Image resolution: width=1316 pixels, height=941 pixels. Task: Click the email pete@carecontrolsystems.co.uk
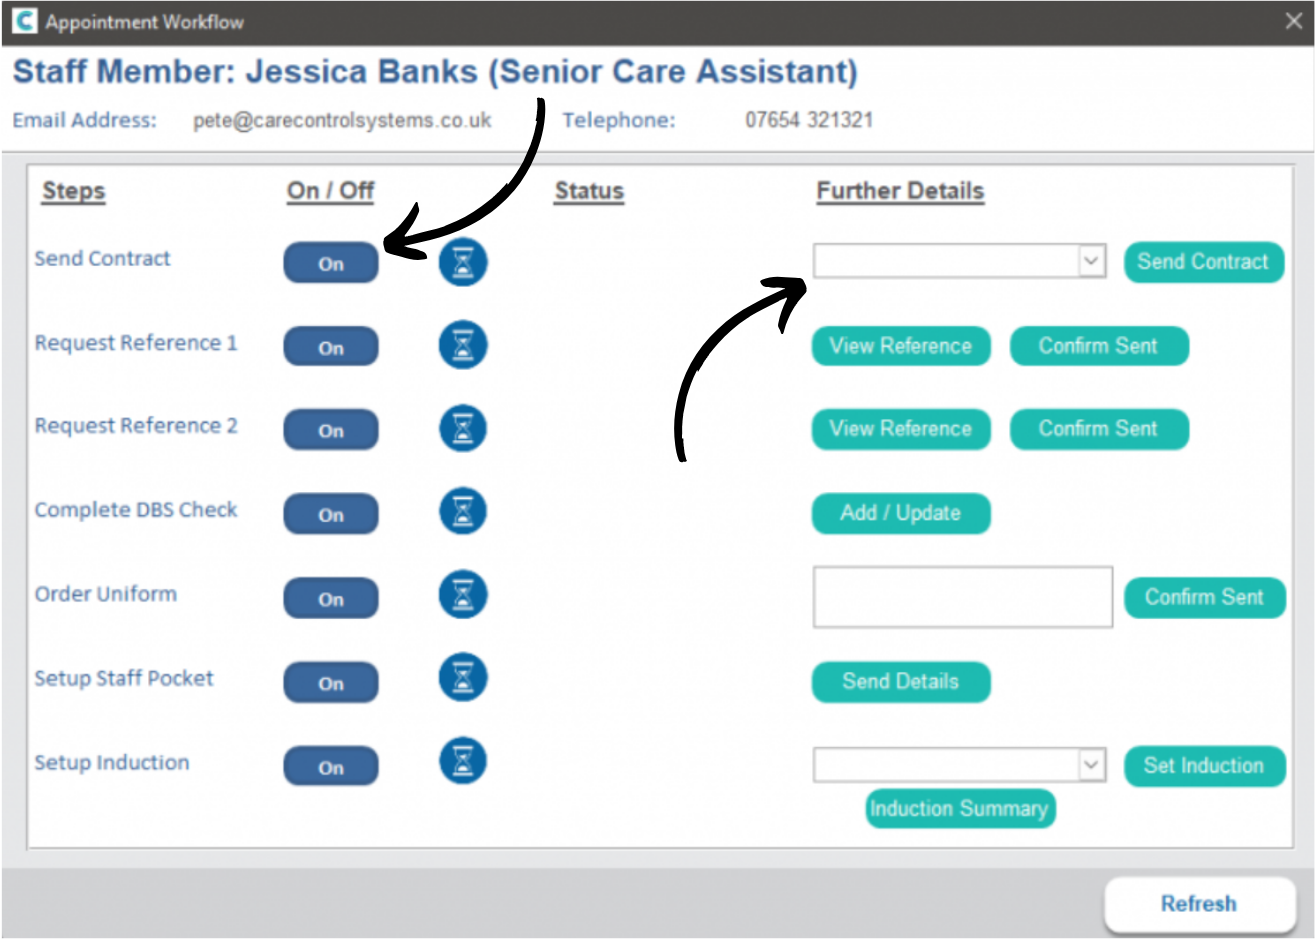point(342,120)
